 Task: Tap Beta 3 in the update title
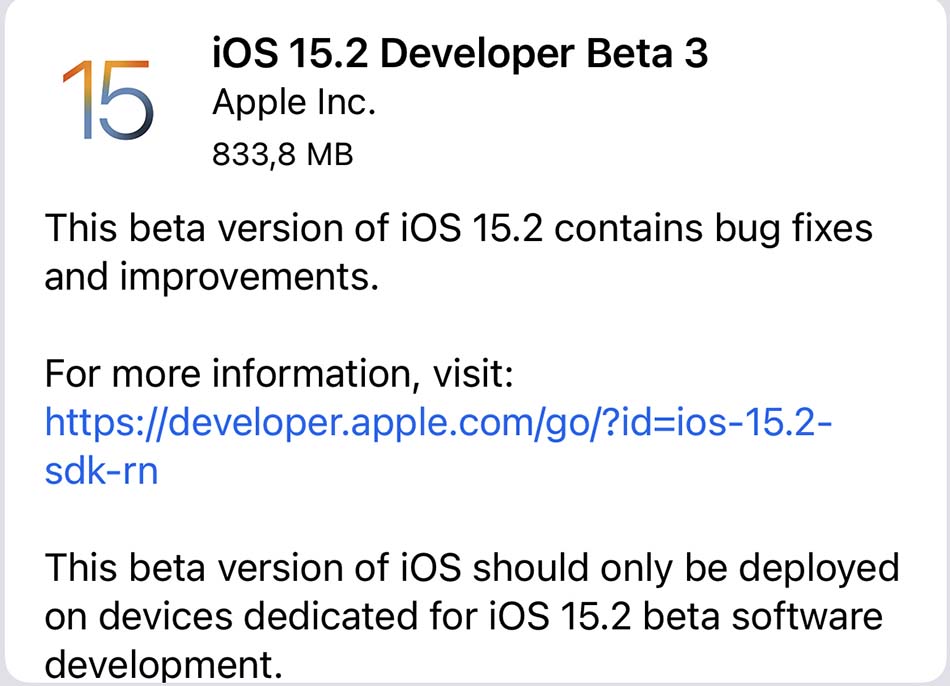(646, 53)
